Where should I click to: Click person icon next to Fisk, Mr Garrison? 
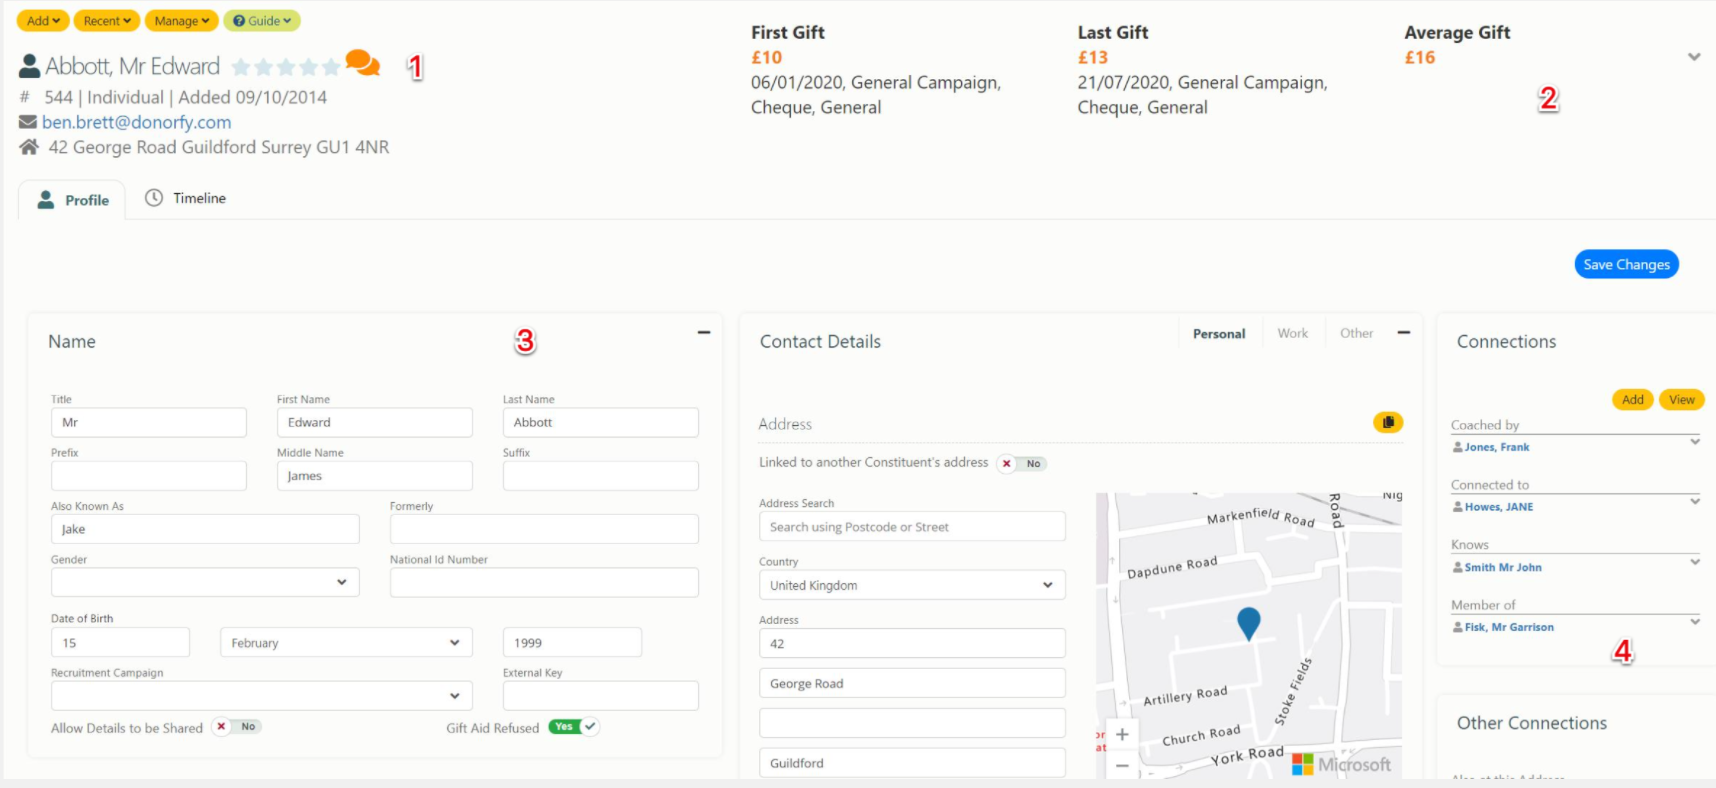point(1458,627)
